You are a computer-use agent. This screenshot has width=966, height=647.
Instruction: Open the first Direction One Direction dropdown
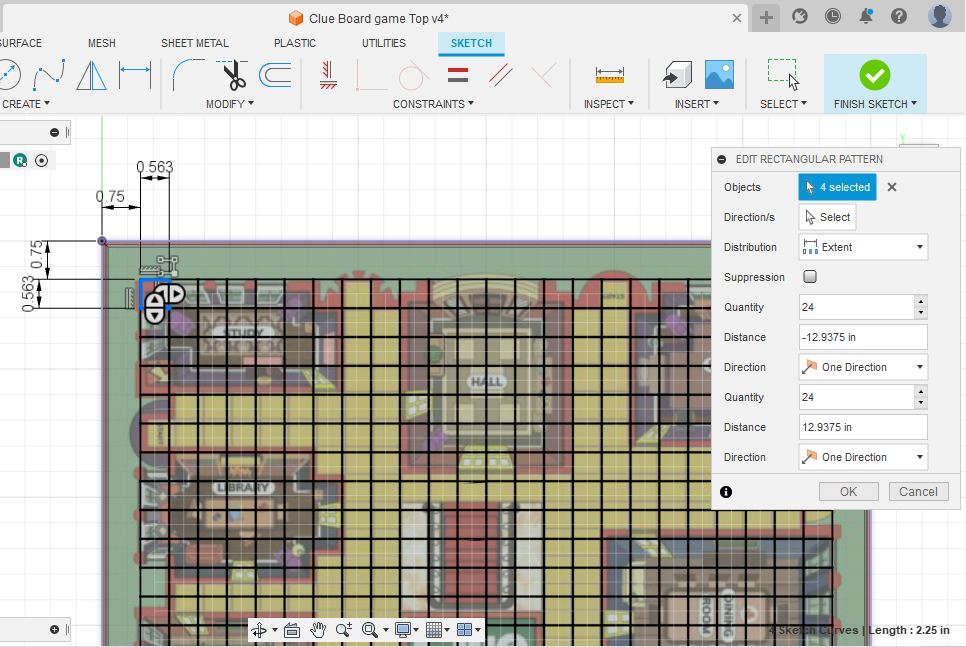click(863, 367)
